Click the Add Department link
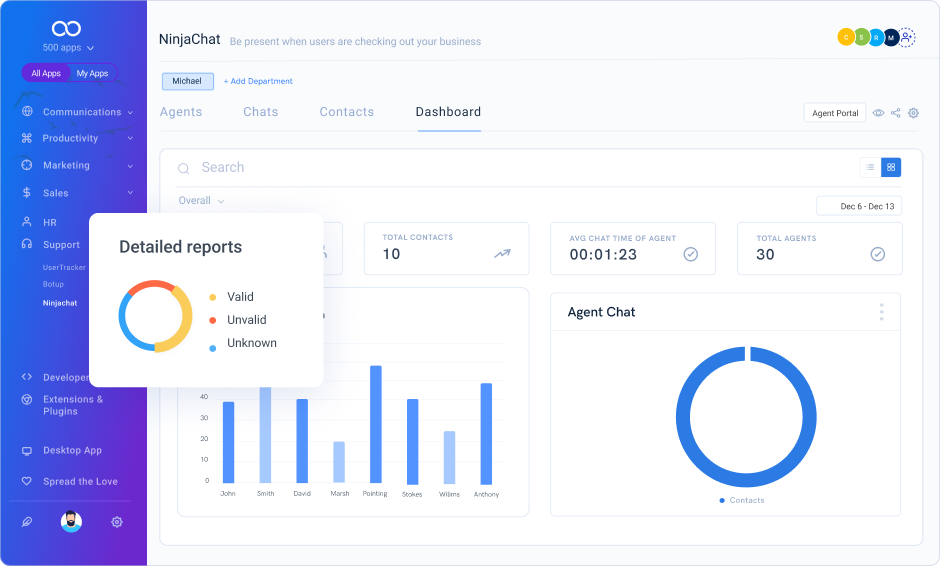940x566 pixels. tap(258, 81)
